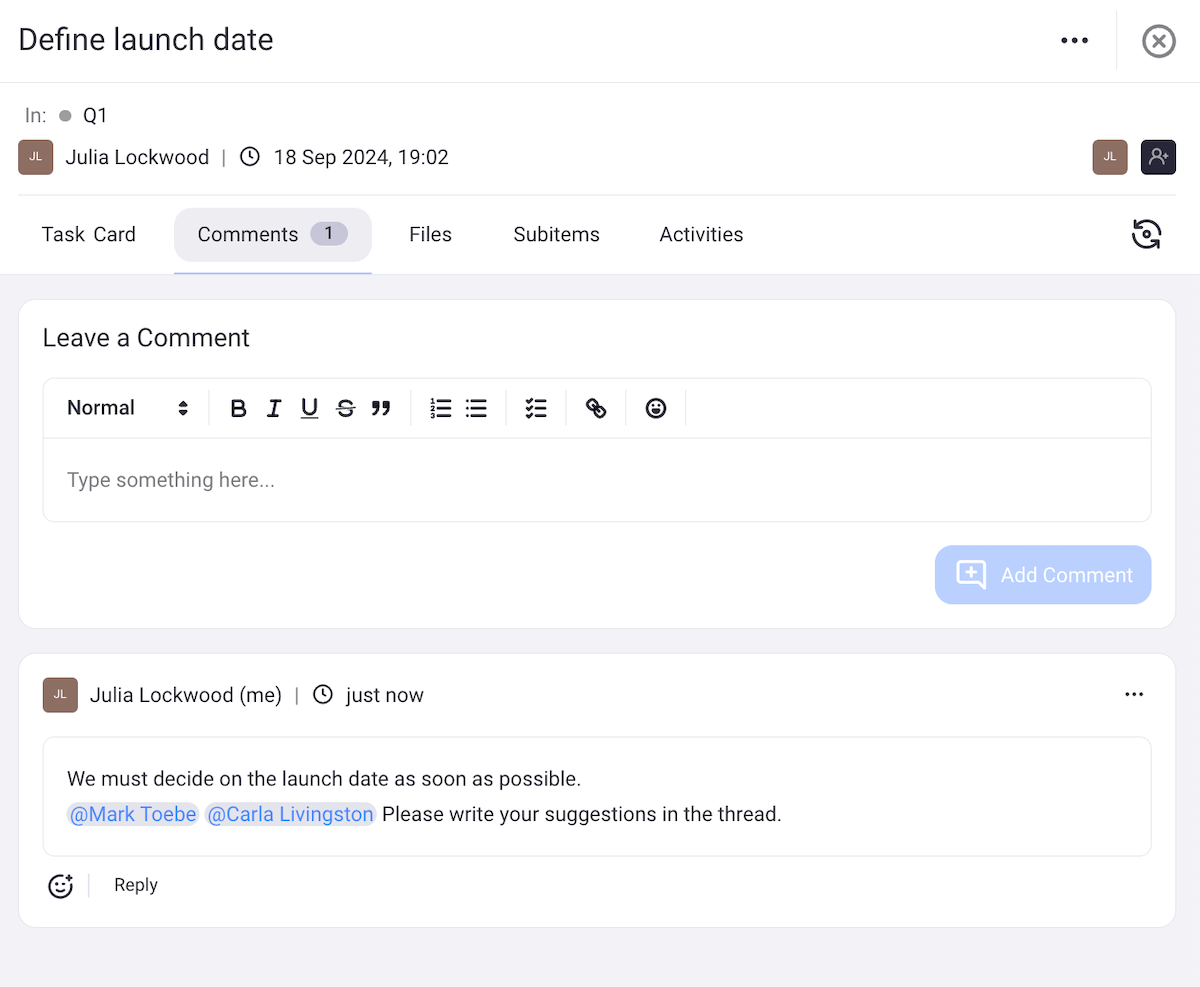1200x987 pixels.
Task: Toggle underline text formatting
Action: (309, 408)
